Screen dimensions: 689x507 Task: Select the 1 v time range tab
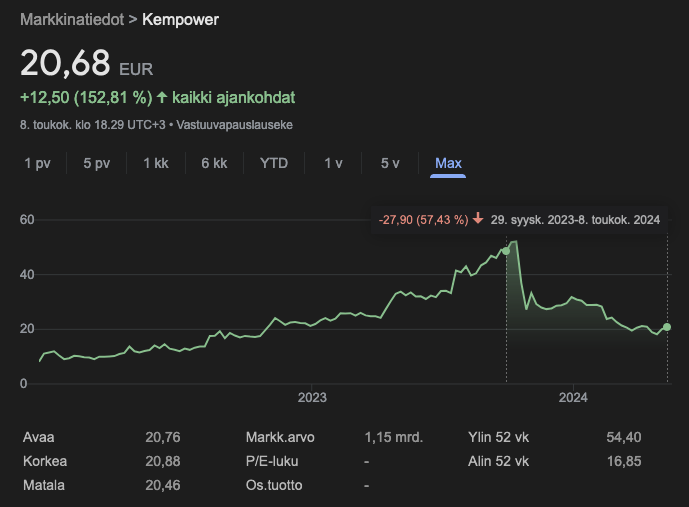click(333, 163)
